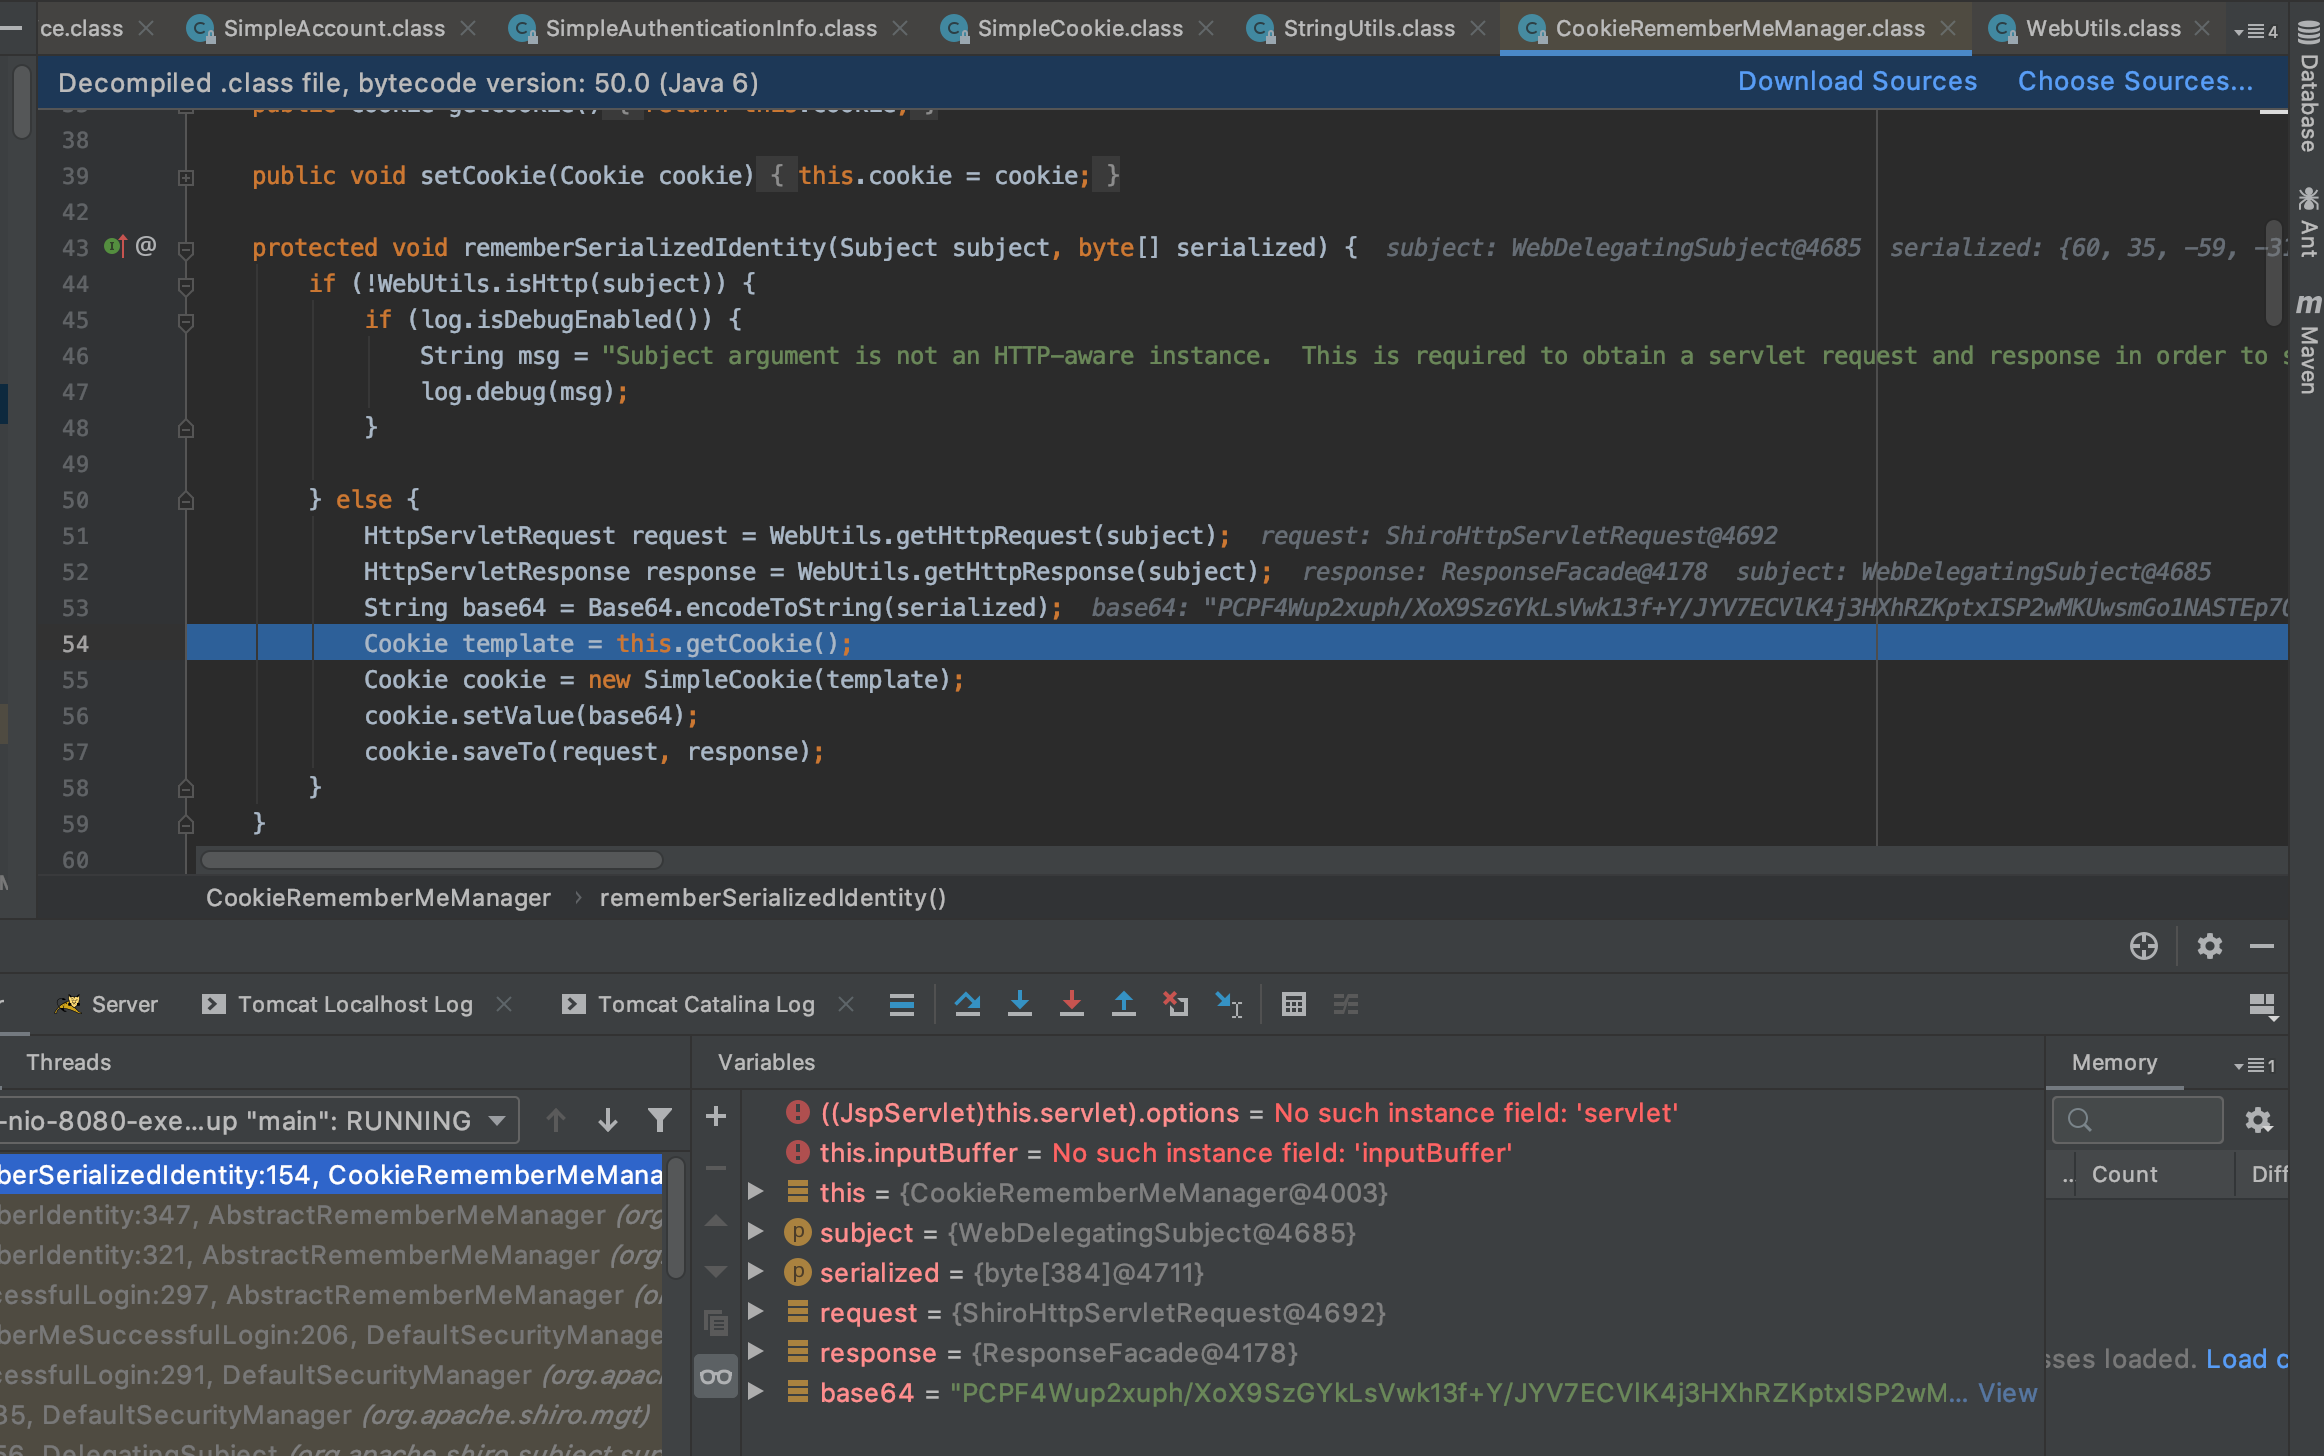Image resolution: width=2324 pixels, height=1456 pixels.
Task: Click Run to Cursor icon
Action: coord(1228,1004)
